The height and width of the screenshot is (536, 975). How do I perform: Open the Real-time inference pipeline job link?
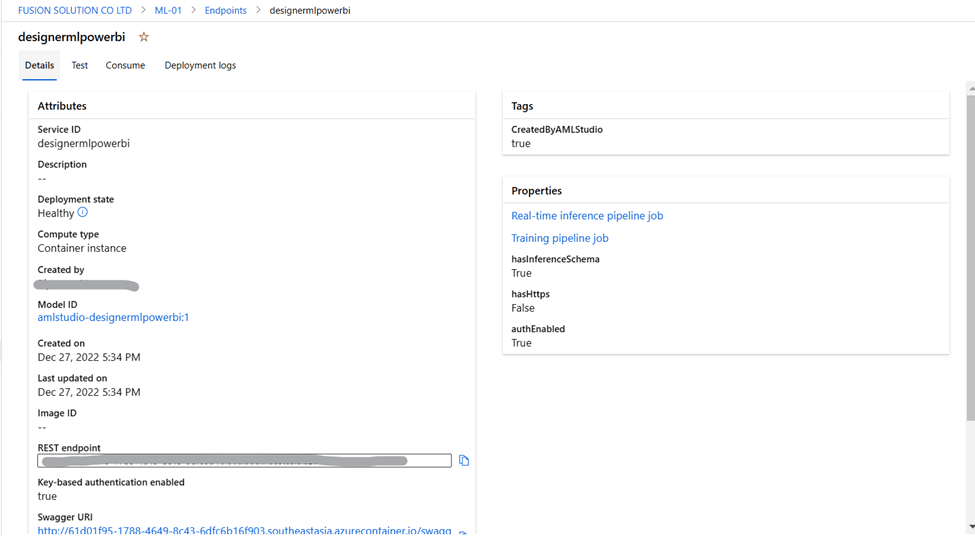tap(587, 216)
